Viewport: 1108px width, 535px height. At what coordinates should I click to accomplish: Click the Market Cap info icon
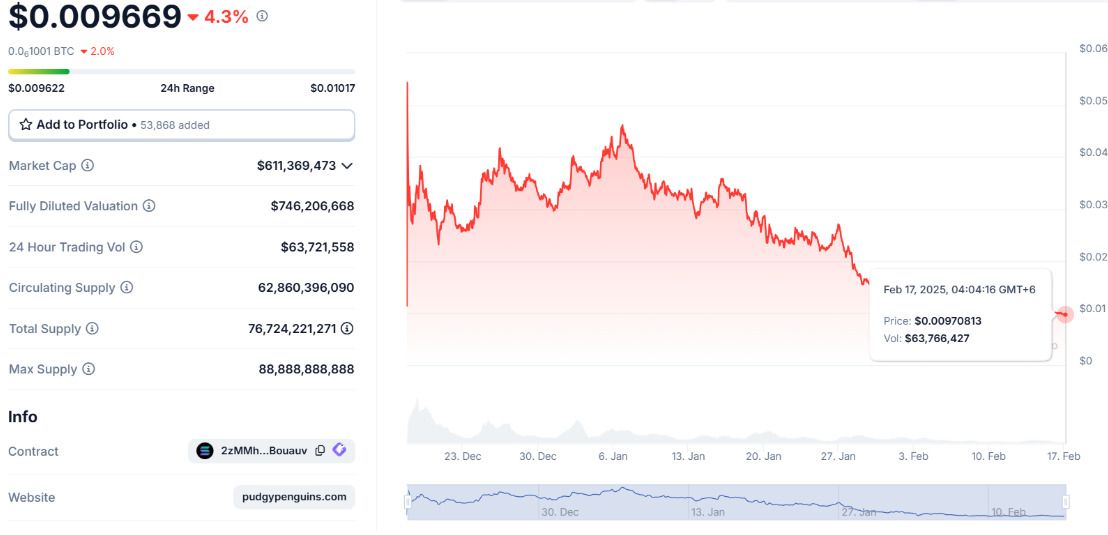tap(88, 165)
